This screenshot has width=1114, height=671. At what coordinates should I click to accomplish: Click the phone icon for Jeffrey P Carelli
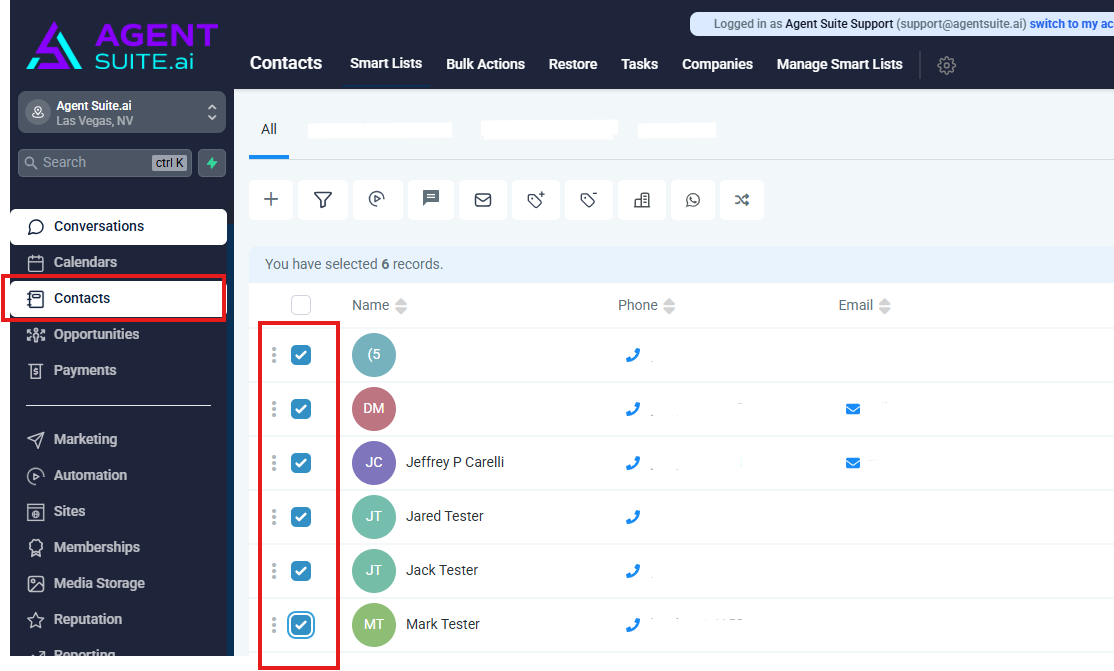[633, 463]
